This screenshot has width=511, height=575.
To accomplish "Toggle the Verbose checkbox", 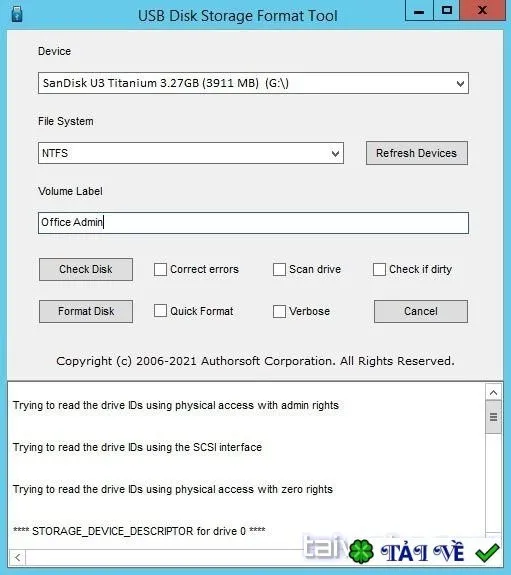I will pyautogui.click(x=279, y=311).
